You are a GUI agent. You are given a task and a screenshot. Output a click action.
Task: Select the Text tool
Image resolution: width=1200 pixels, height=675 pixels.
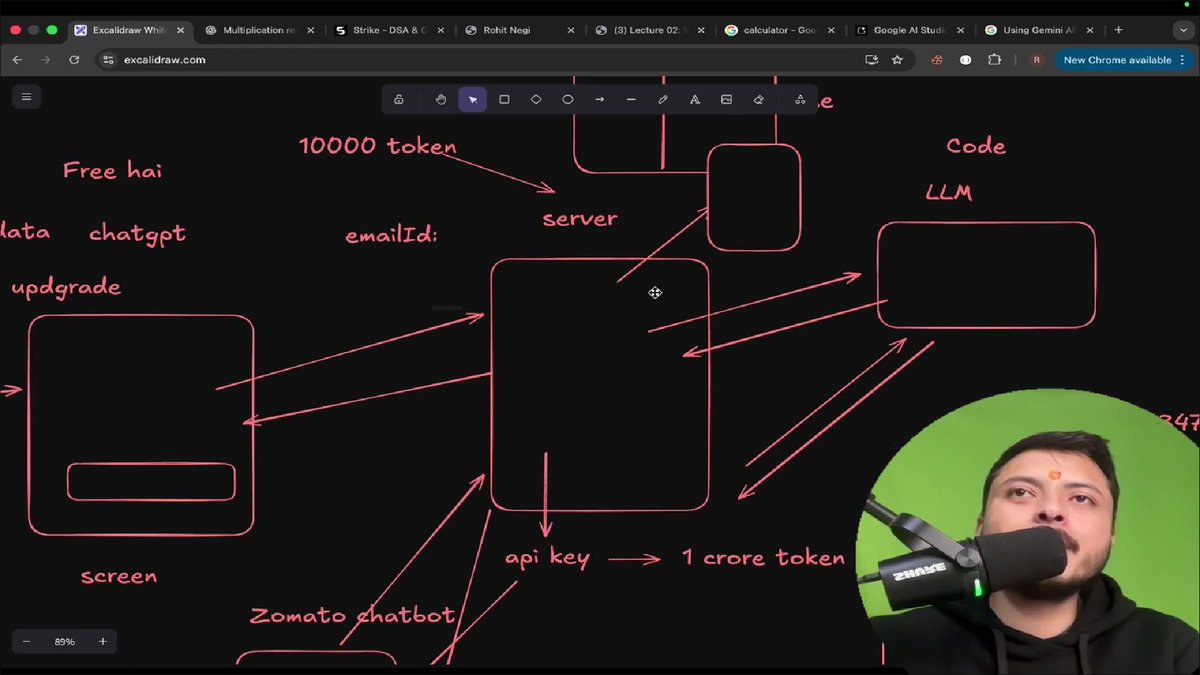click(694, 99)
